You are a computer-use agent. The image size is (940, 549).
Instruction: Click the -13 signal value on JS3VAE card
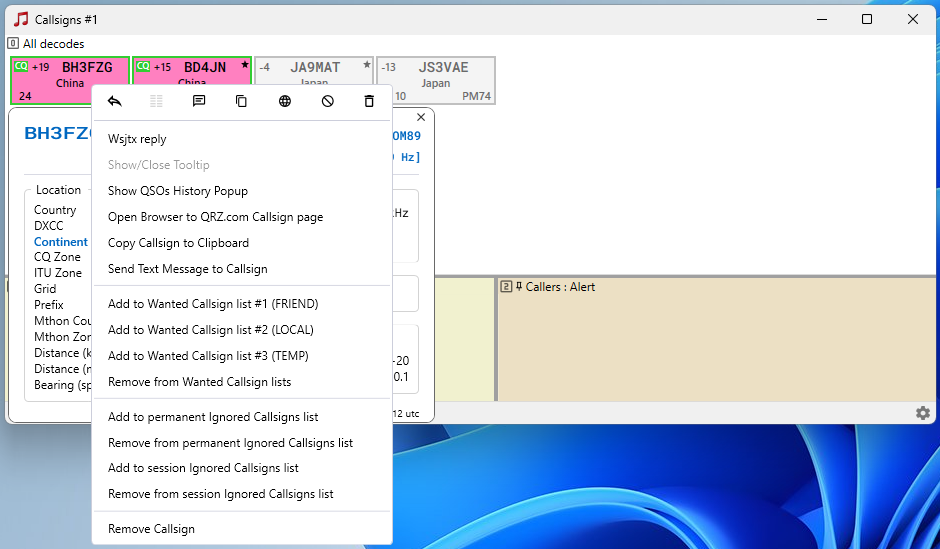tap(388, 67)
